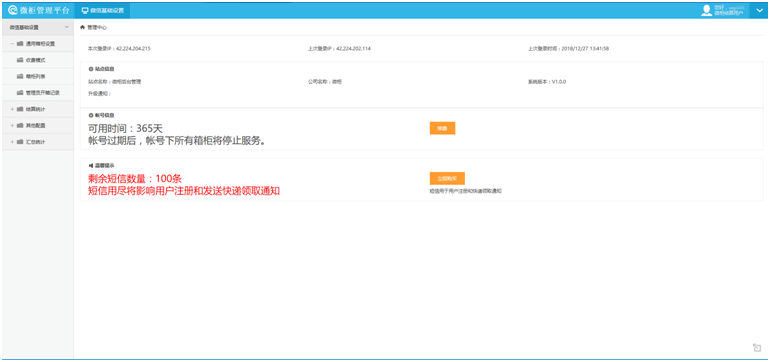Image resolution: width=770 pixels, height=362 pixels.
Task: Click the restore icon at bottom-right corner
Action: [x=757, y=347]
